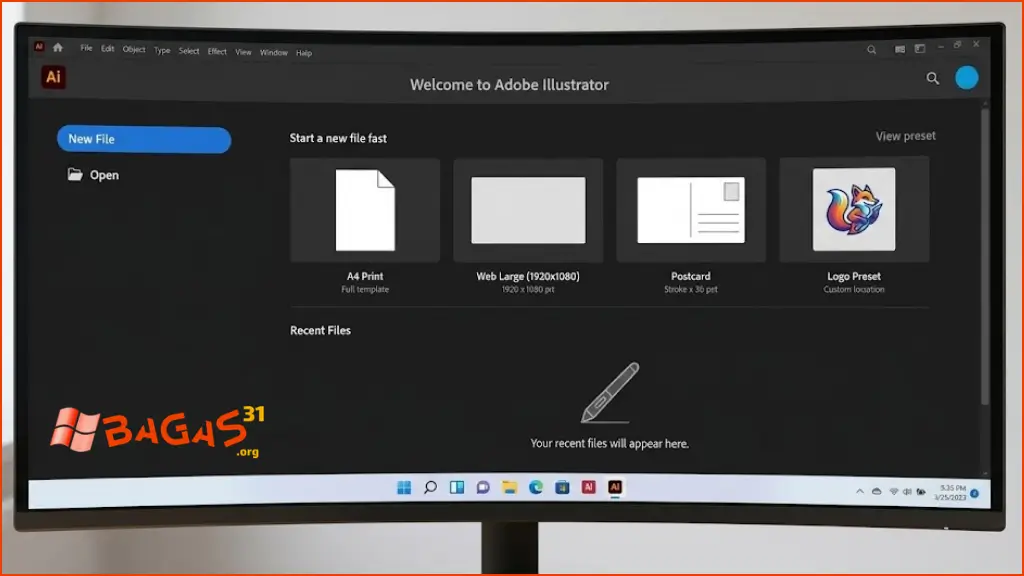Click the volume icon in the system tray
Viewport: 1024px width, 576px height.
(x=906, y=492)
